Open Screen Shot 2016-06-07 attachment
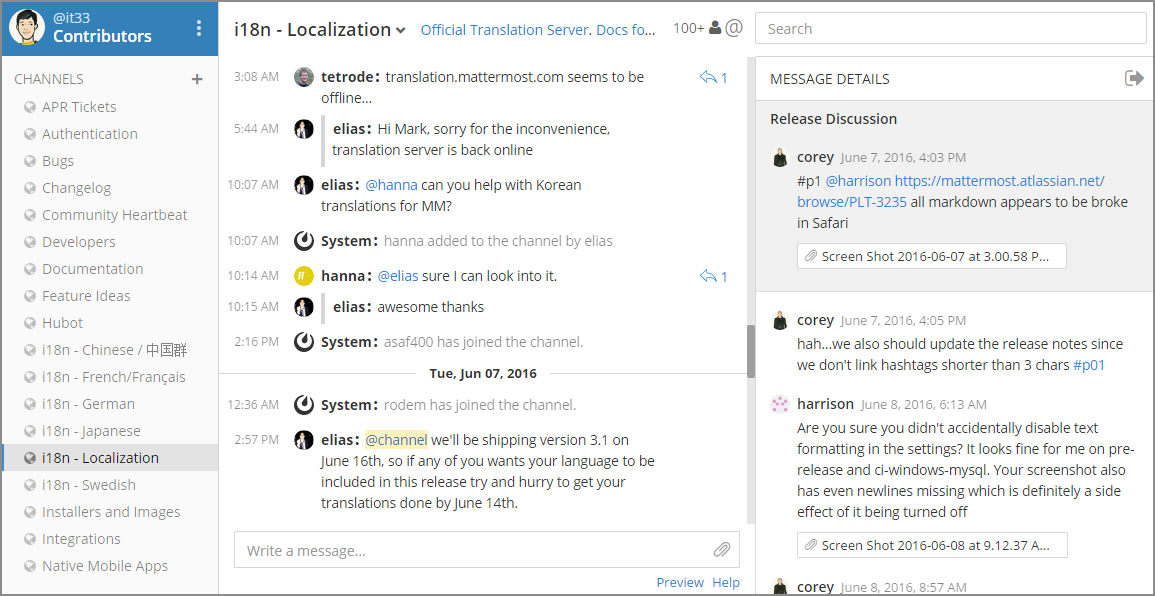The width and height of the screenshot is (1155, 596). click(x=931, y=256)
